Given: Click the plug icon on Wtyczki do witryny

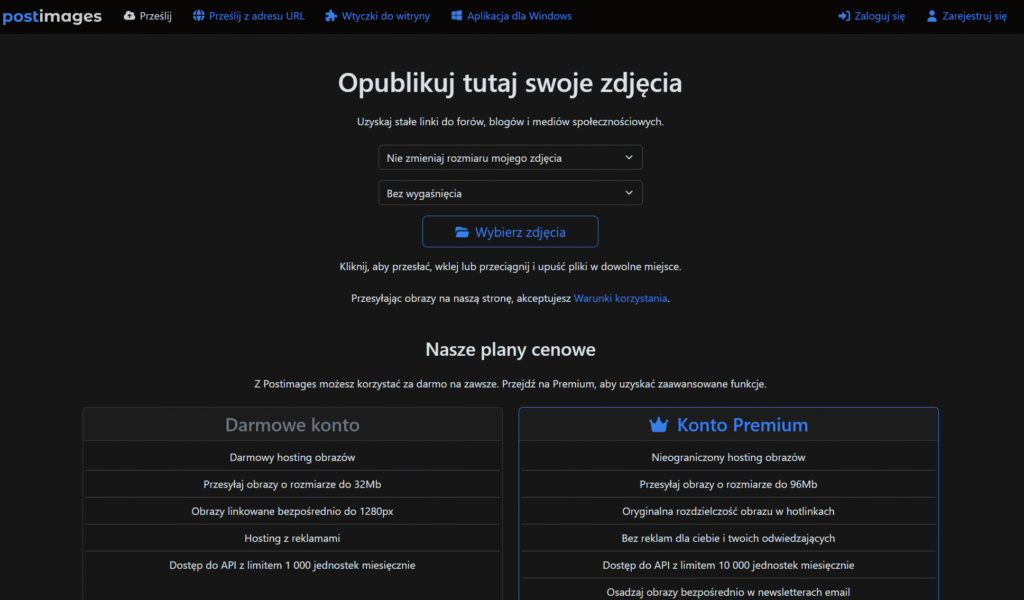Looking at the screenshot, I should pos(329,15).
